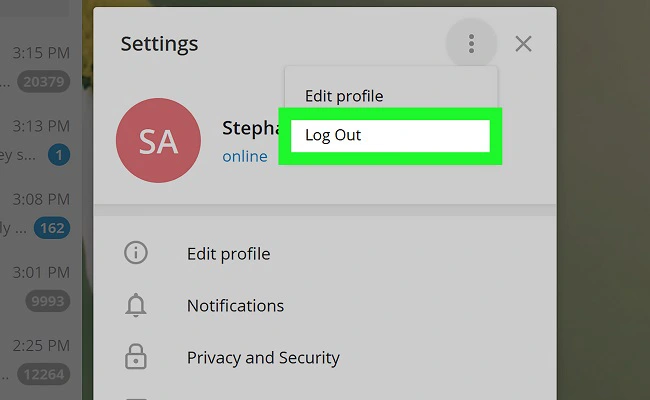Open the chat with 9993 unread badge

[41, 286]
